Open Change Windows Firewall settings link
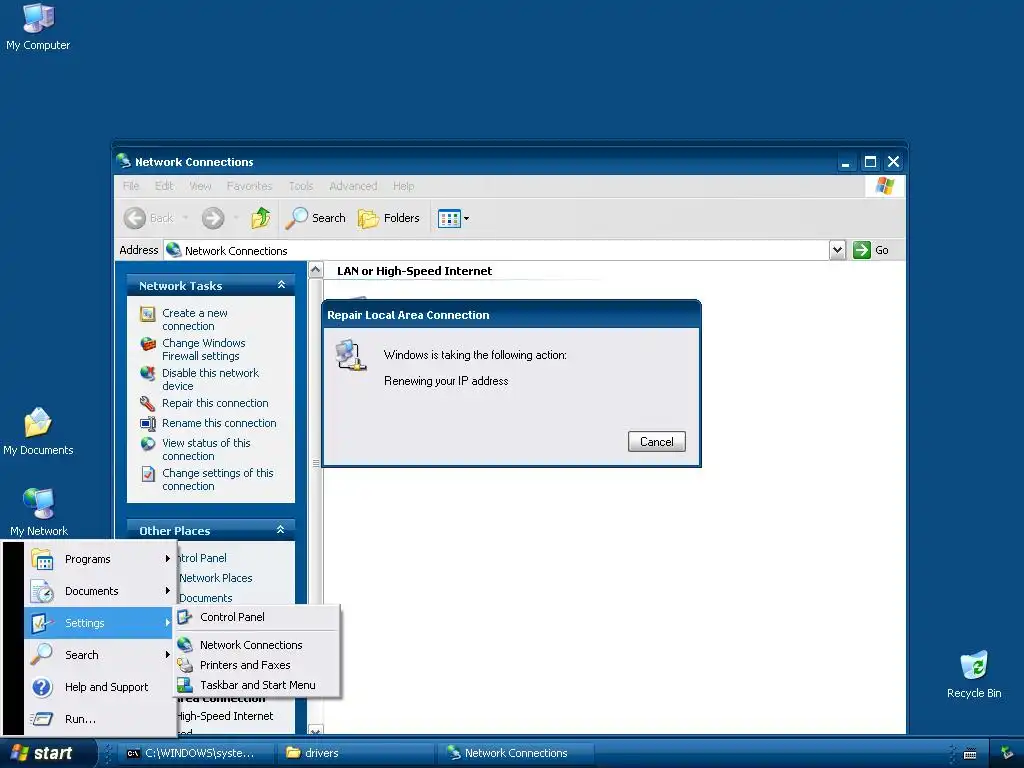The width and height of the screenshot is (1024, 768). click(203, 349)
